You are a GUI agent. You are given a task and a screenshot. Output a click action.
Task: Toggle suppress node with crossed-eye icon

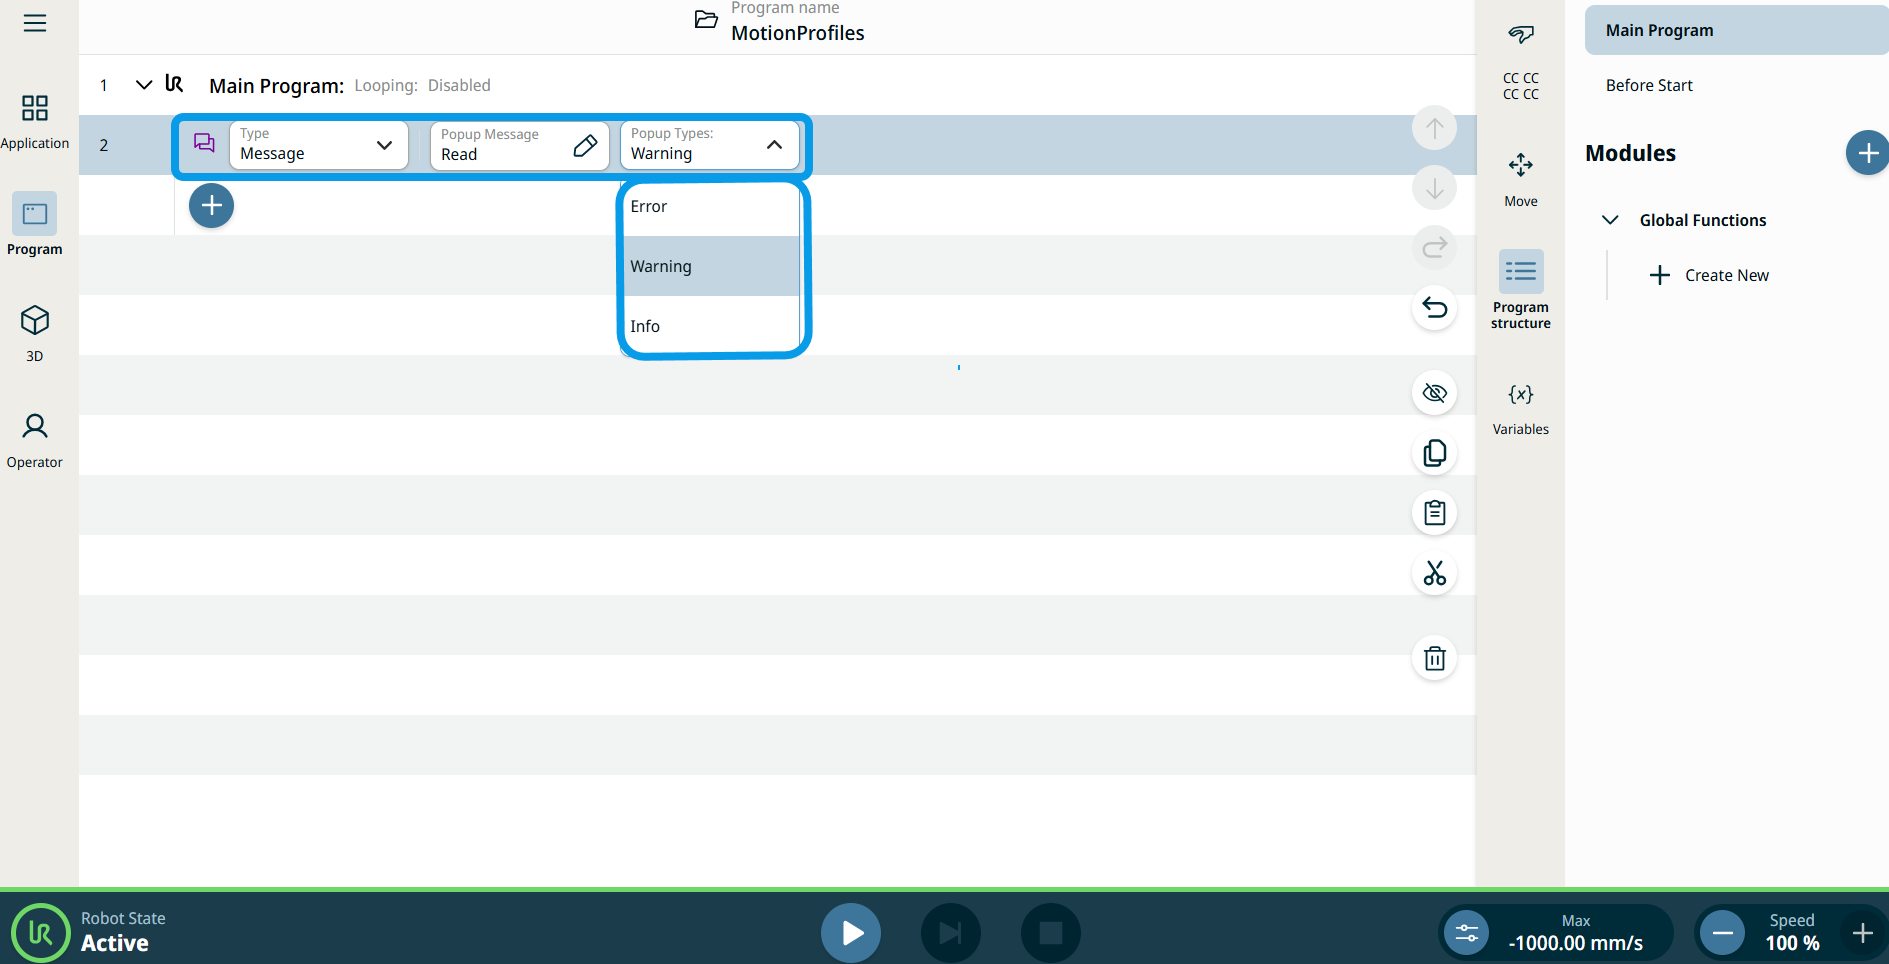click(x=1434, y=393)
